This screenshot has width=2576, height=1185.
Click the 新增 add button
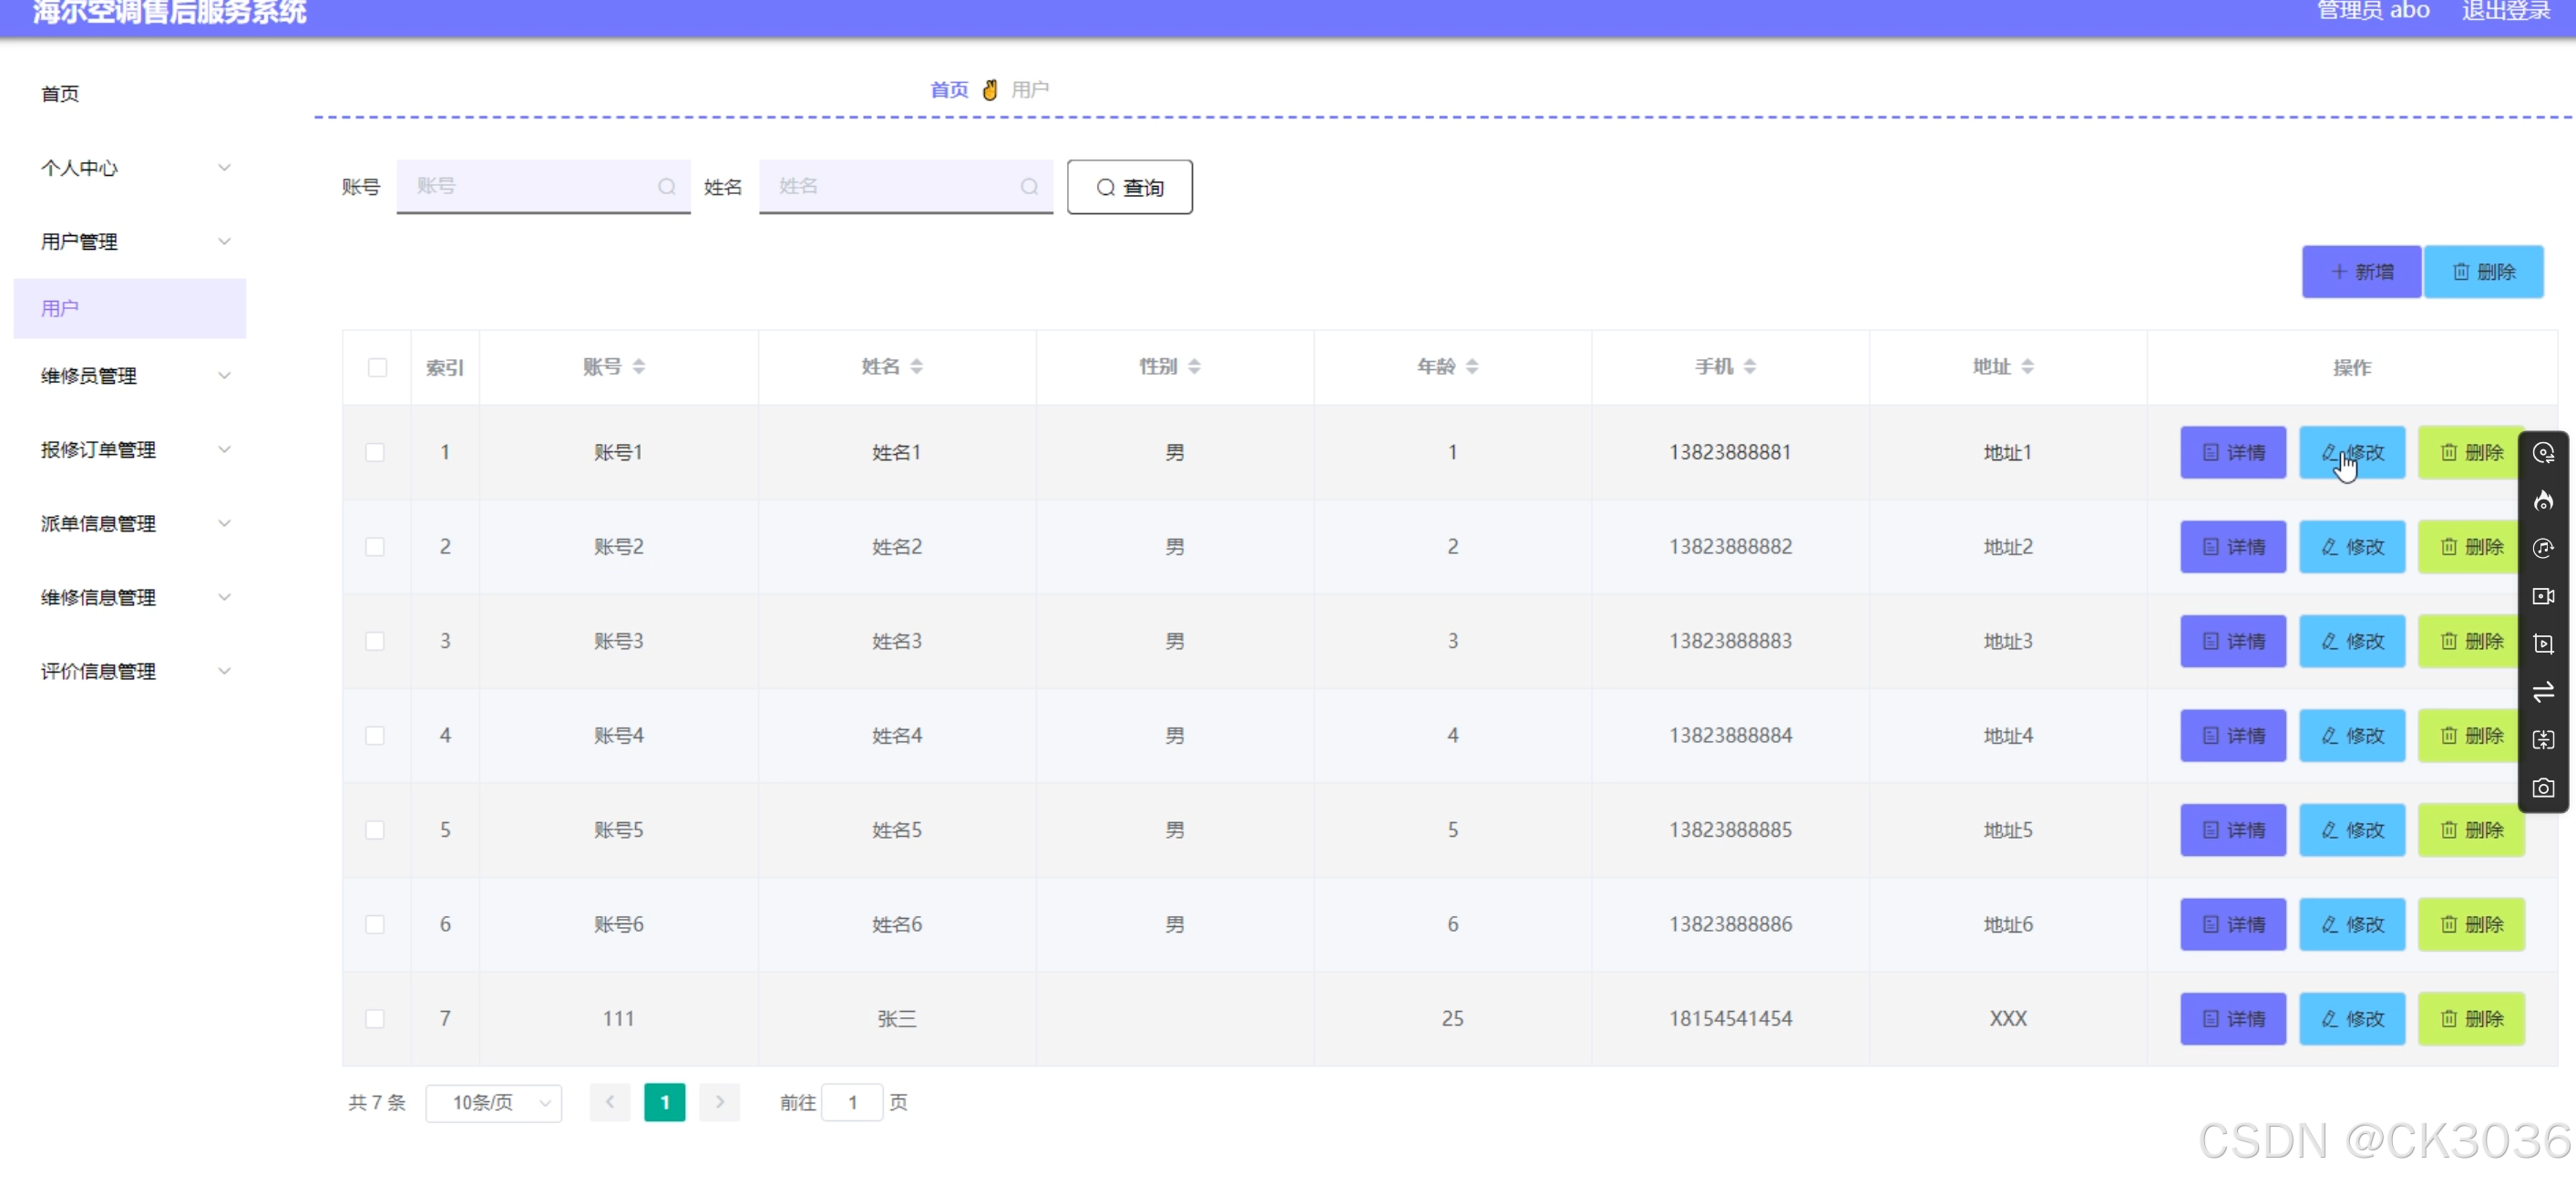point(2360,272)
